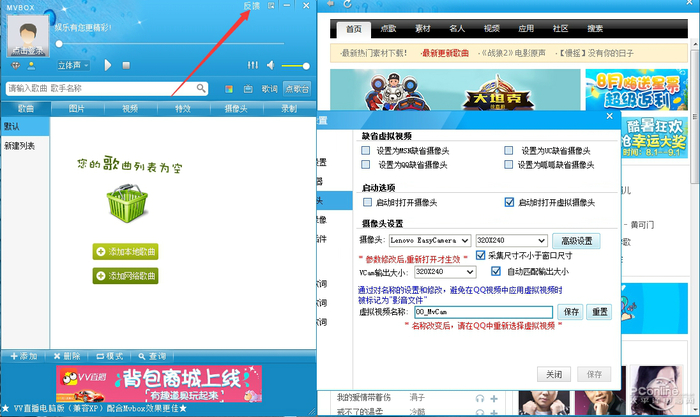Click the magnifier search icon in song box
This screenshot has width=700, height=417.
click(x=201, y=88)
